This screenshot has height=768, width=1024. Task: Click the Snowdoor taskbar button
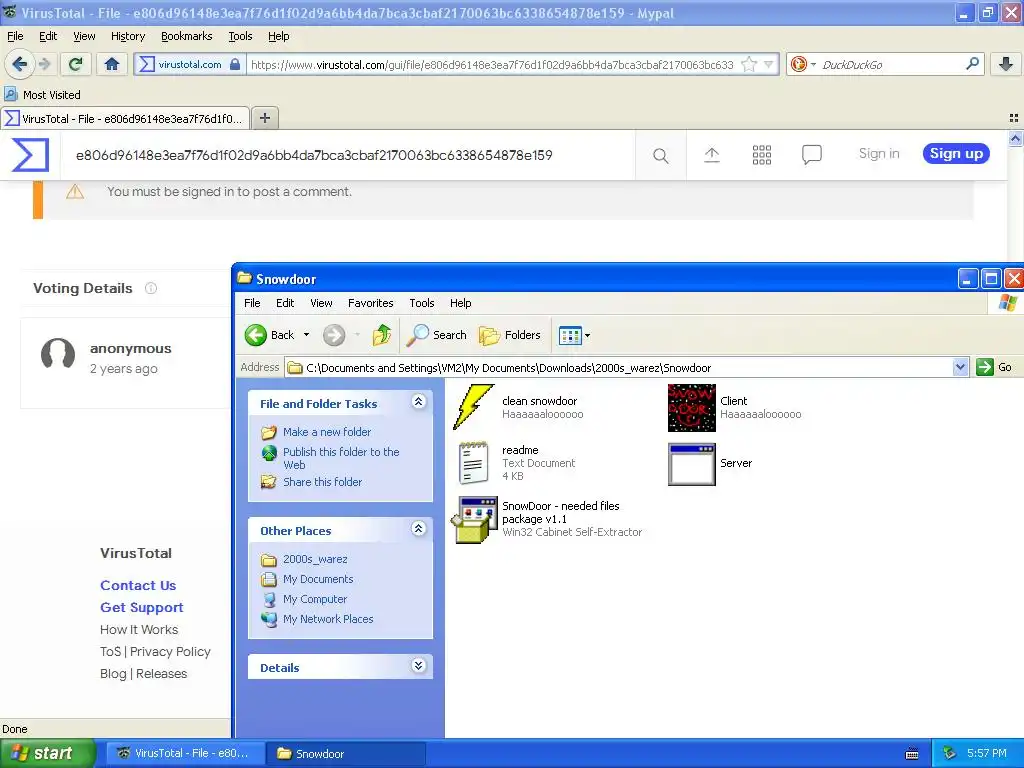pyautogui.click(x=346, y=754)
